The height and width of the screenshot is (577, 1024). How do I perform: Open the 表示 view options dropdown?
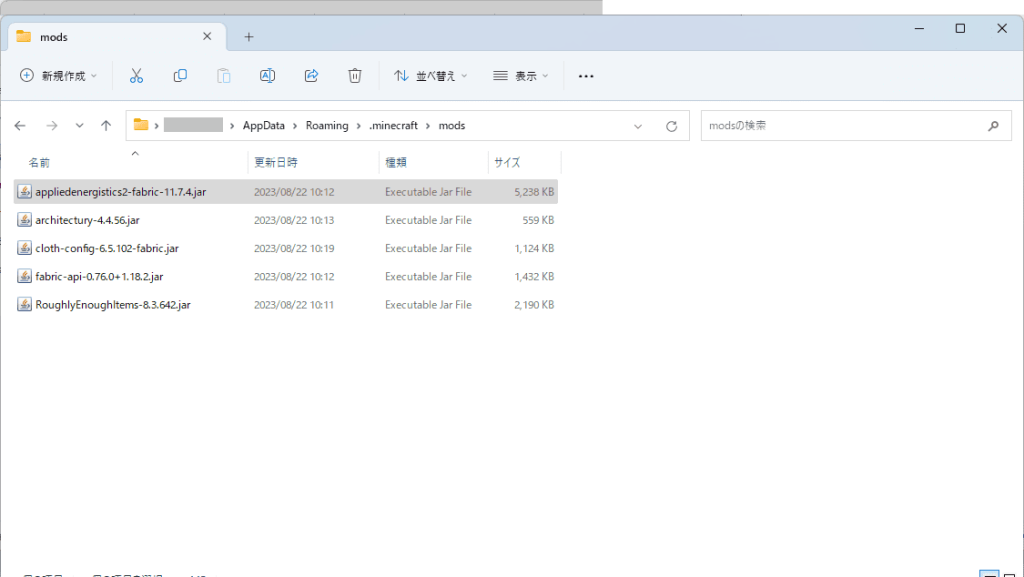point(520,76)
